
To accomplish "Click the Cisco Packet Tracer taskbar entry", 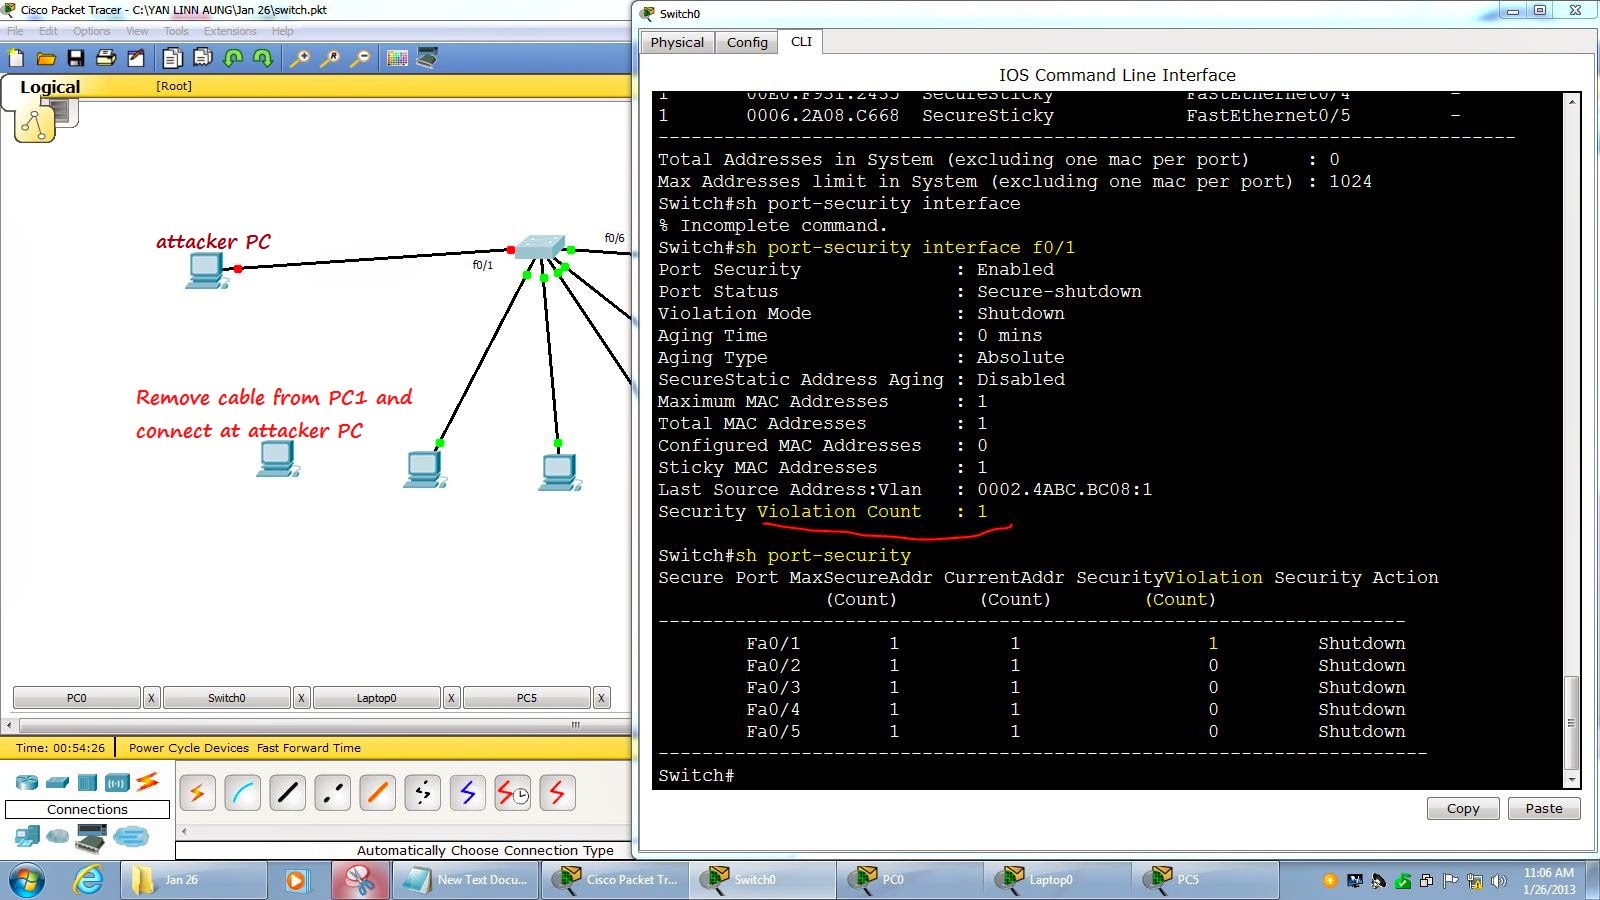I will [615, 880].
